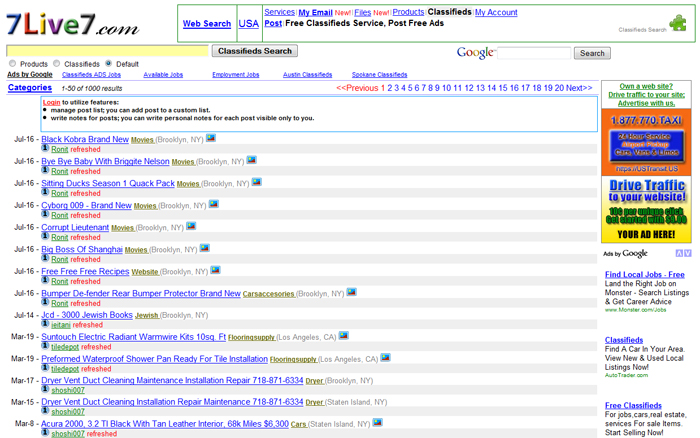
Task: Click the Drive Traffic to your website banner
Action: [x=646, y=209]
